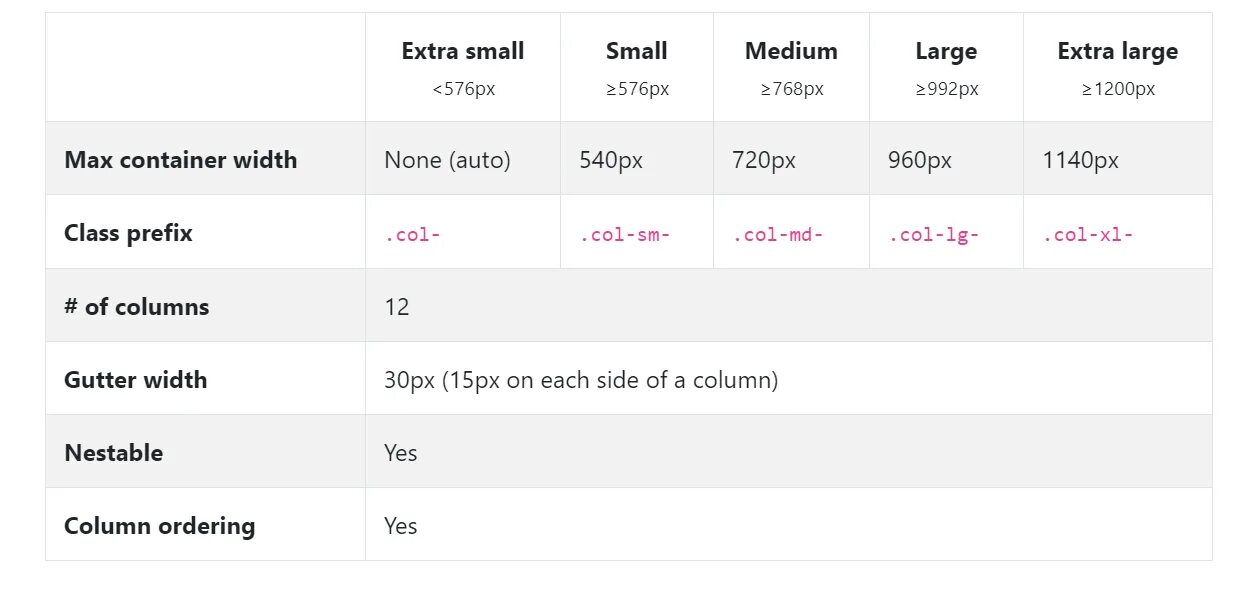This screenshot has height=596, width=1253.
Task: Click the Medium column header
Action: coord(791,52)
